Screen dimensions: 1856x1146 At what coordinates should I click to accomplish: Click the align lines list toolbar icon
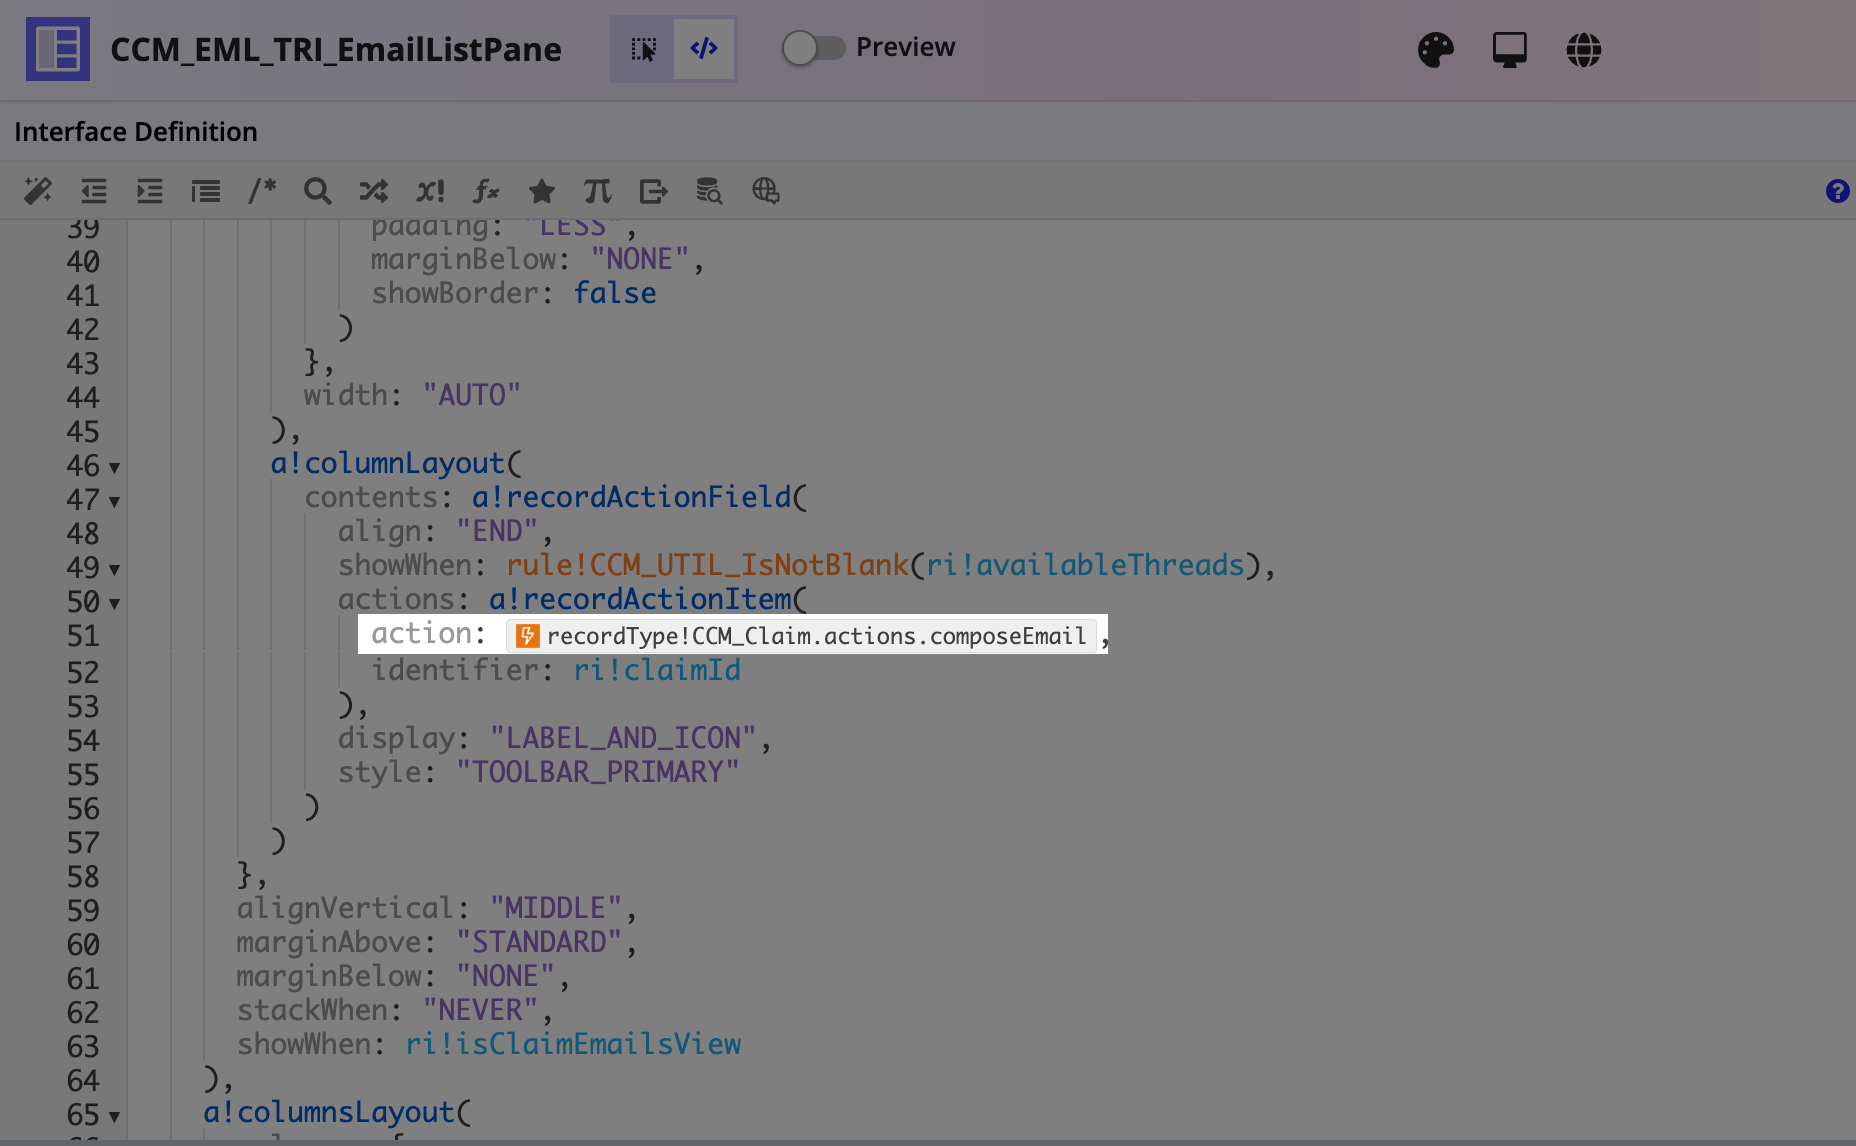pos(206,190)
